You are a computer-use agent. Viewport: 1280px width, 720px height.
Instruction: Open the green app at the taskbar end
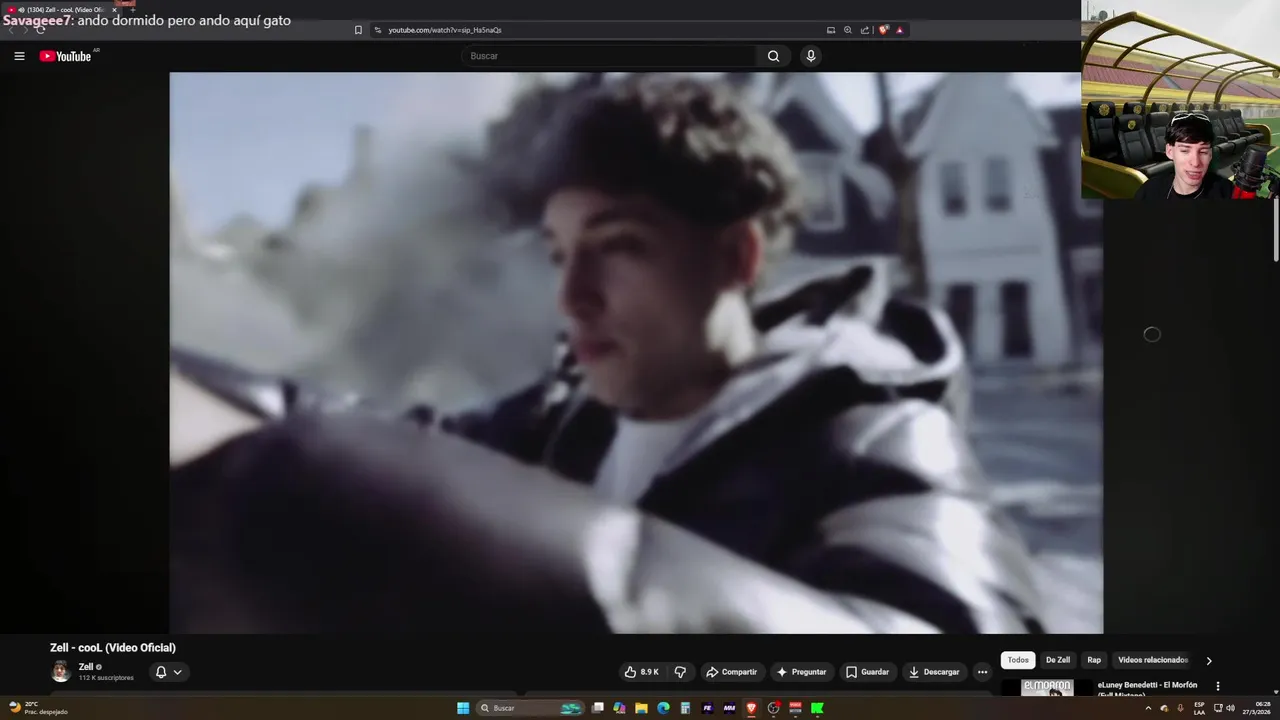(817, 708)
